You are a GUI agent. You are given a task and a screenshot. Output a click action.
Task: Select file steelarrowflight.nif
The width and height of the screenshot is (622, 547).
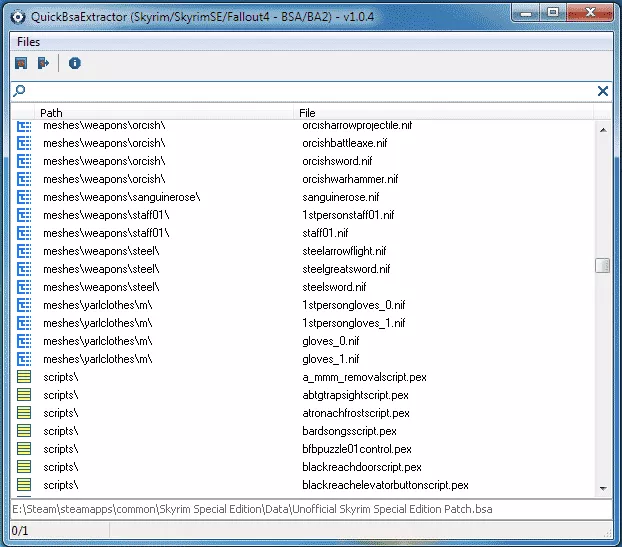pos(344,251)
